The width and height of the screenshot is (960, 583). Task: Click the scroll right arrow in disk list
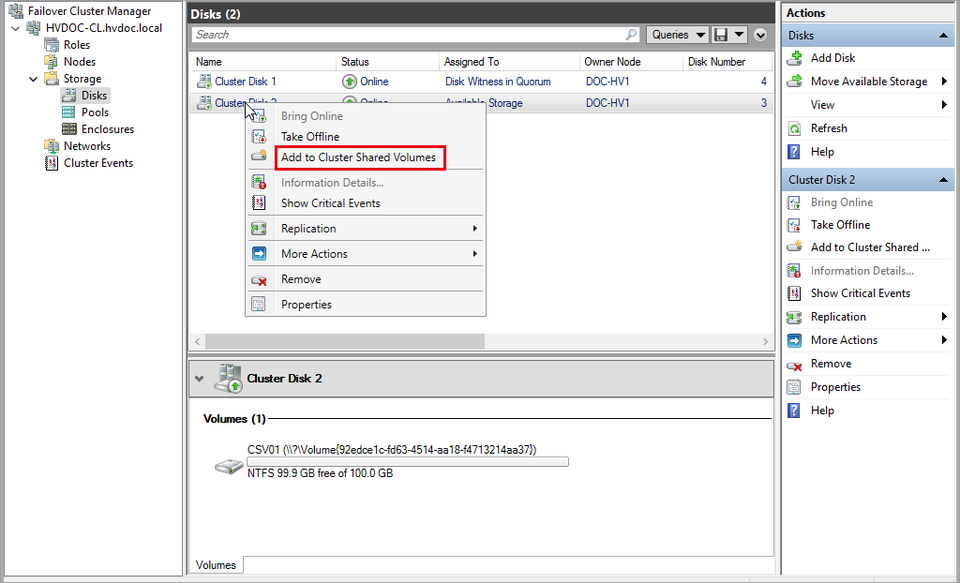[765, 341]
